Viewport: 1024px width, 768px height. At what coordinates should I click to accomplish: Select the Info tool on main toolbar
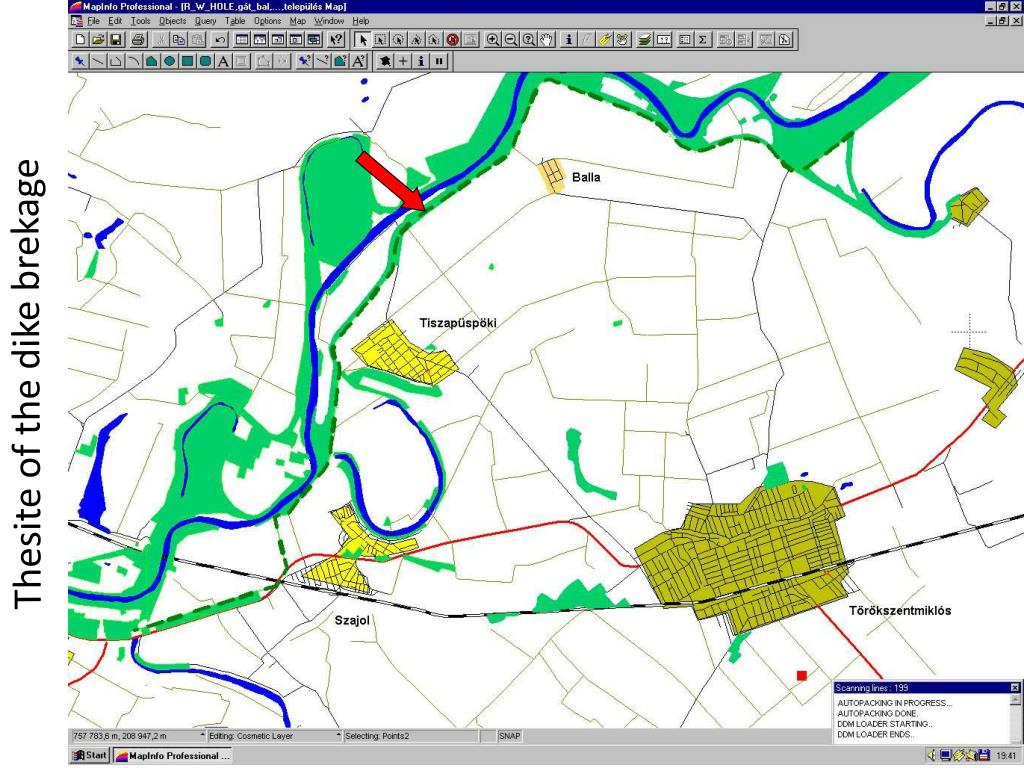click(x=568, y=40)
